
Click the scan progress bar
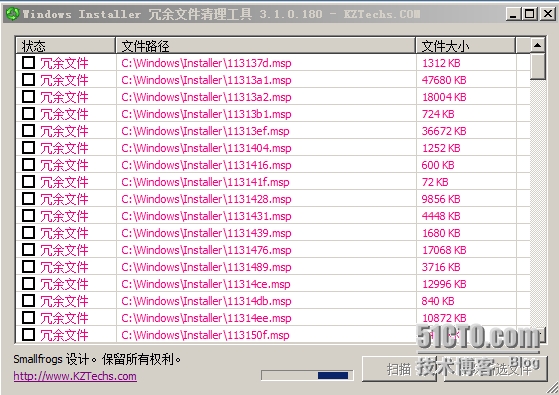click(x=307, y=375)
